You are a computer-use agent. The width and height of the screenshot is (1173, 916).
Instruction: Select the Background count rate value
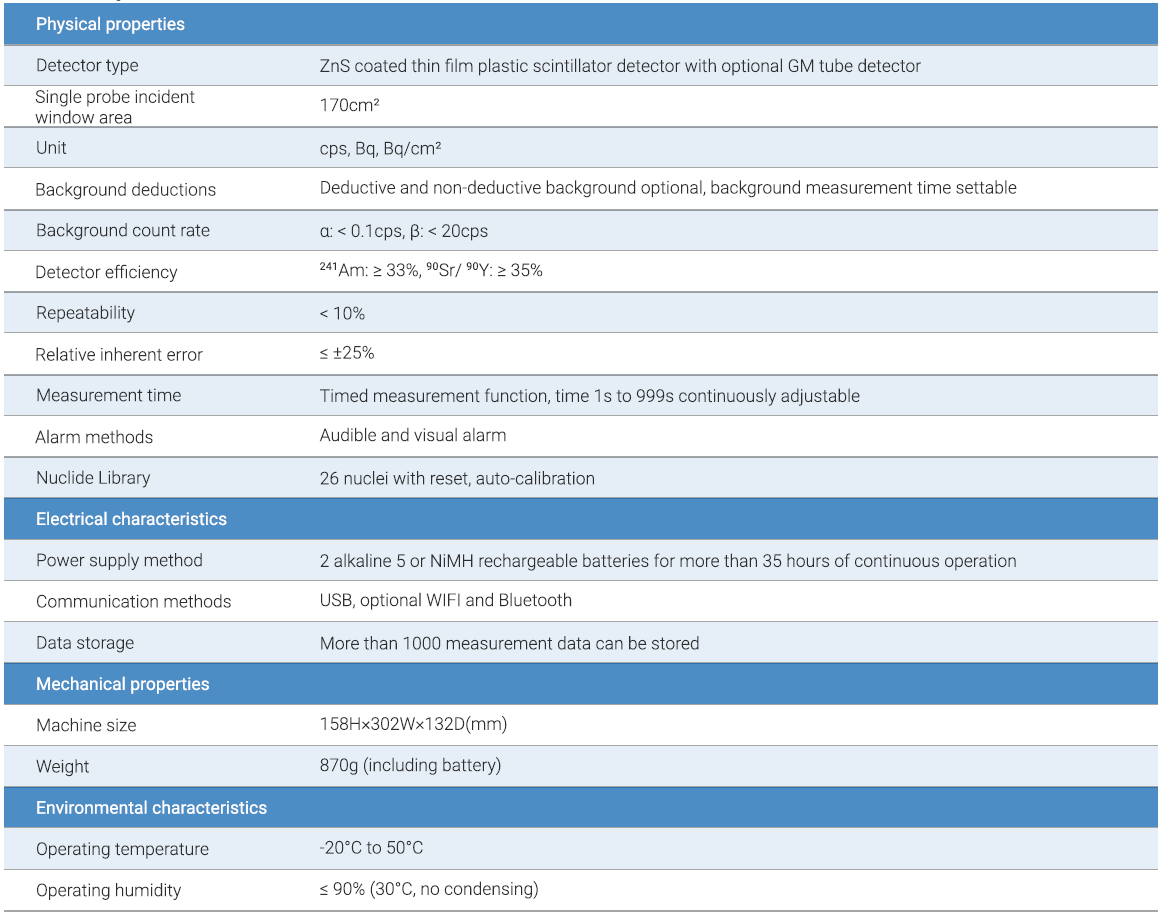pyautogui.click(x=403, y=231)
